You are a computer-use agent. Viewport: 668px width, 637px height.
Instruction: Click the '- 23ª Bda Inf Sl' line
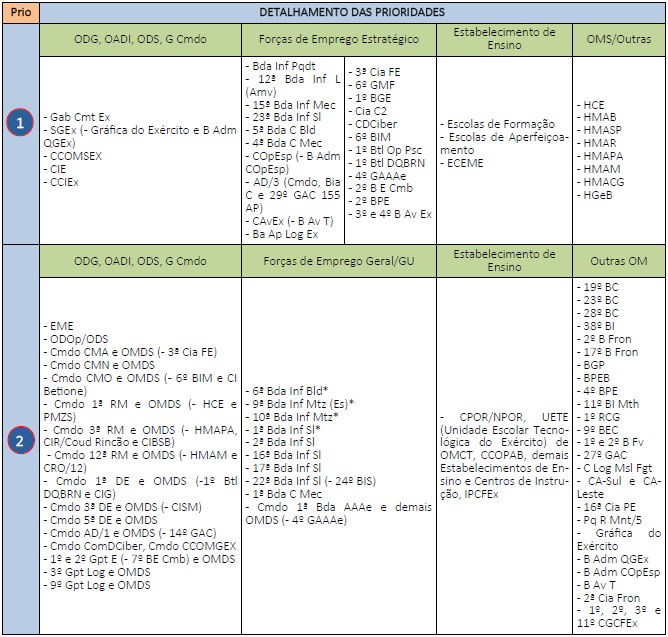[x=283, y=117]
